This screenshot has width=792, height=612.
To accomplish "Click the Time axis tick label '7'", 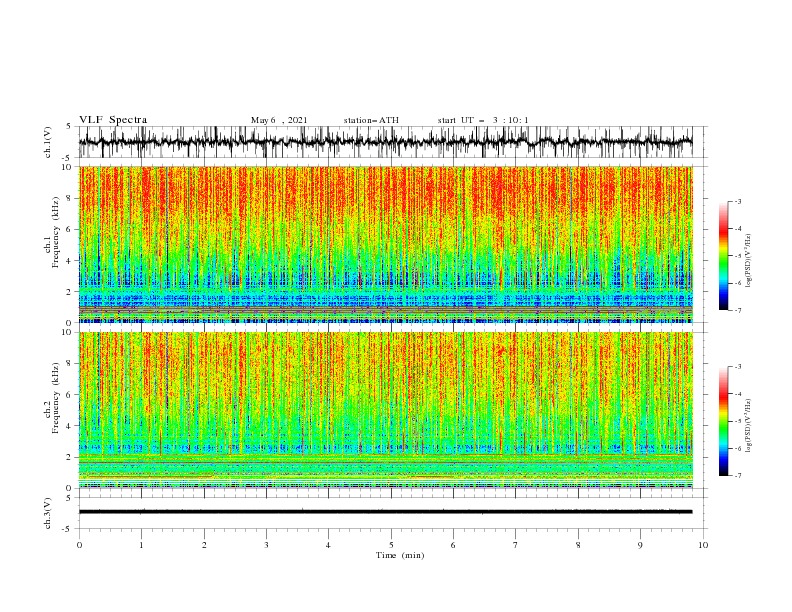I will pos(516,545).
